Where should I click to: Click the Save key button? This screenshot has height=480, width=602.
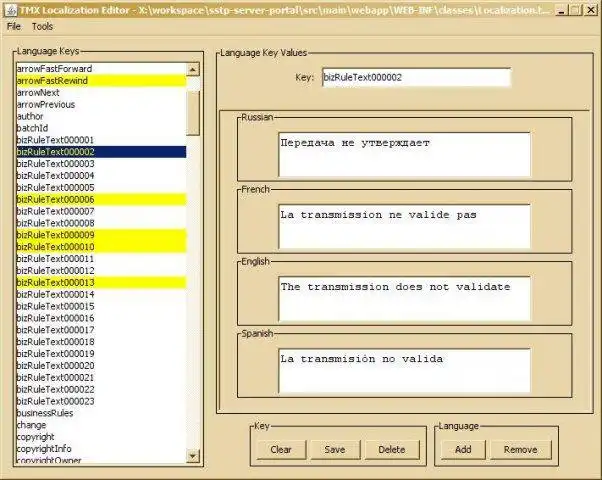coord(335,450)
